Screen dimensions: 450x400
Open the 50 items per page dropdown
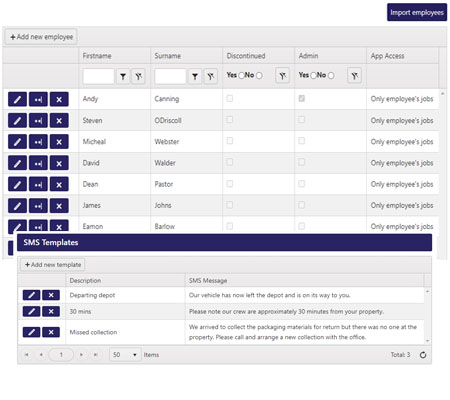pos(125,355)
